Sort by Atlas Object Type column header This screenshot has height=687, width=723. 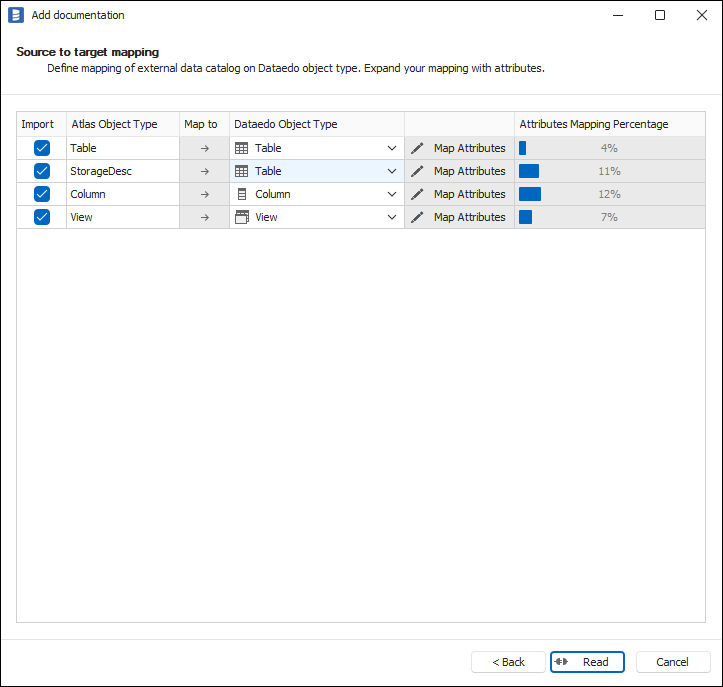coord(115,124)
